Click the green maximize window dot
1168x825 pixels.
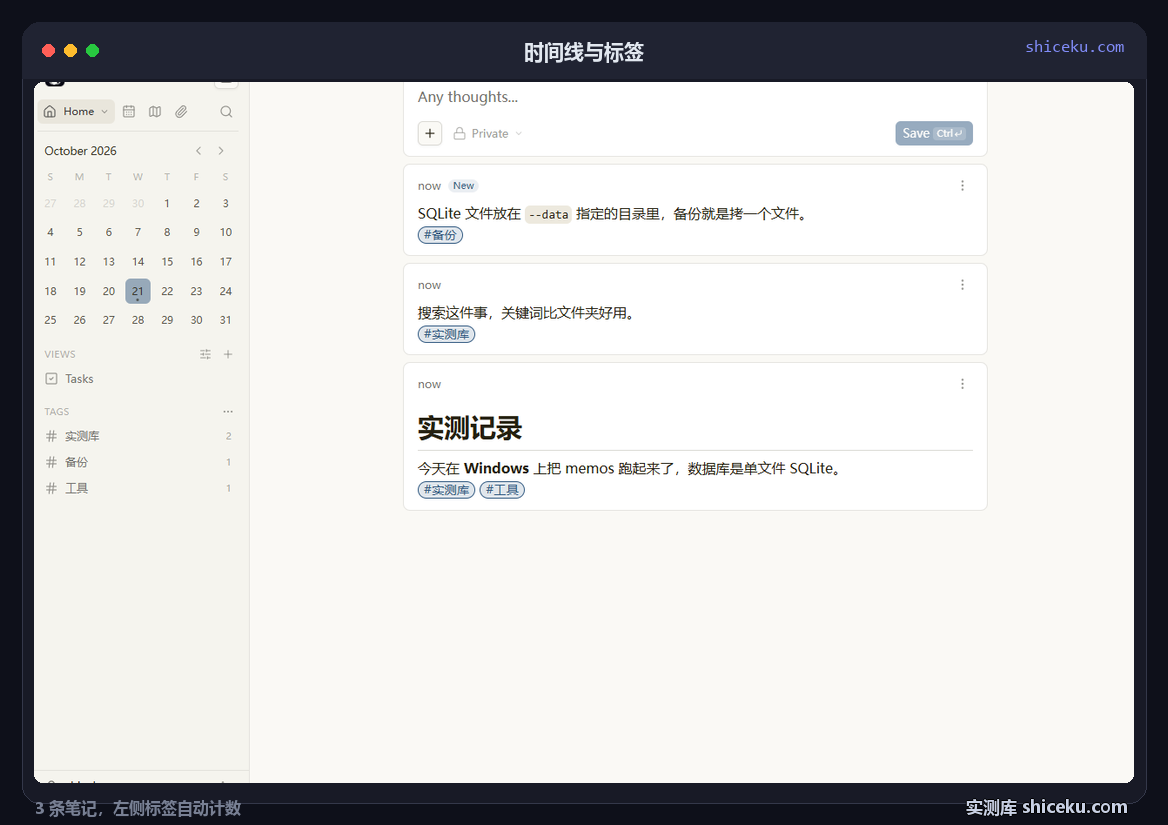click(x=93, y=51)
